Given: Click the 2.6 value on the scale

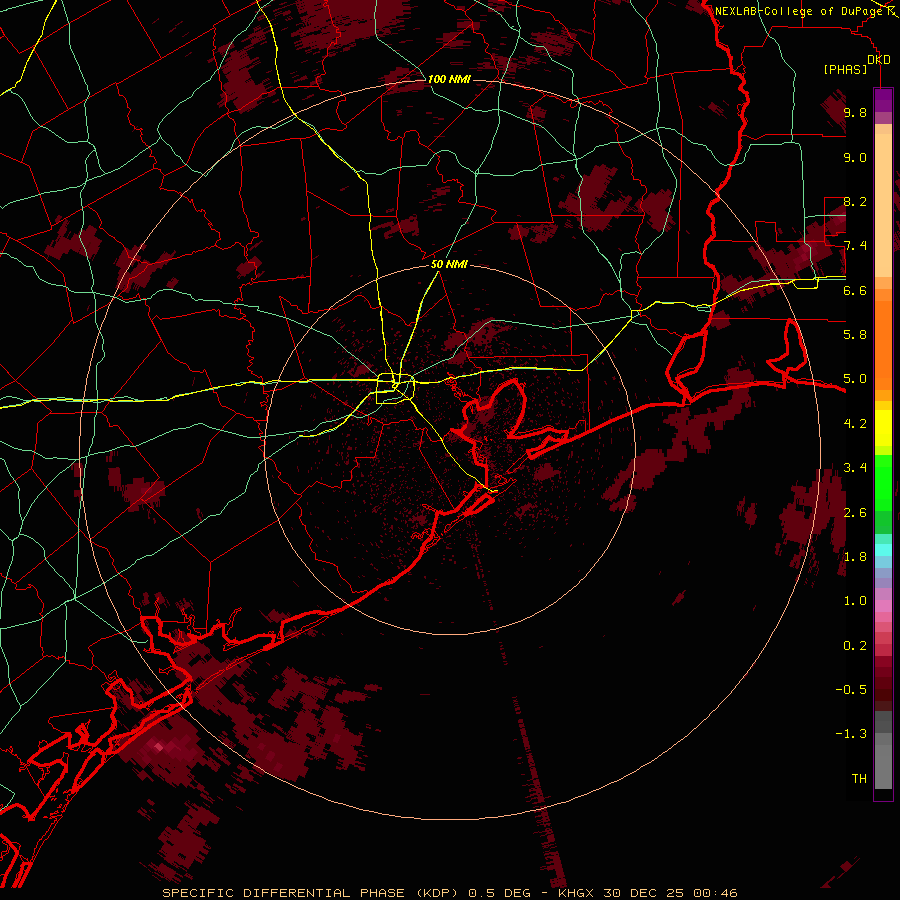Looking at the screenshot, I should tap(855, 513).
